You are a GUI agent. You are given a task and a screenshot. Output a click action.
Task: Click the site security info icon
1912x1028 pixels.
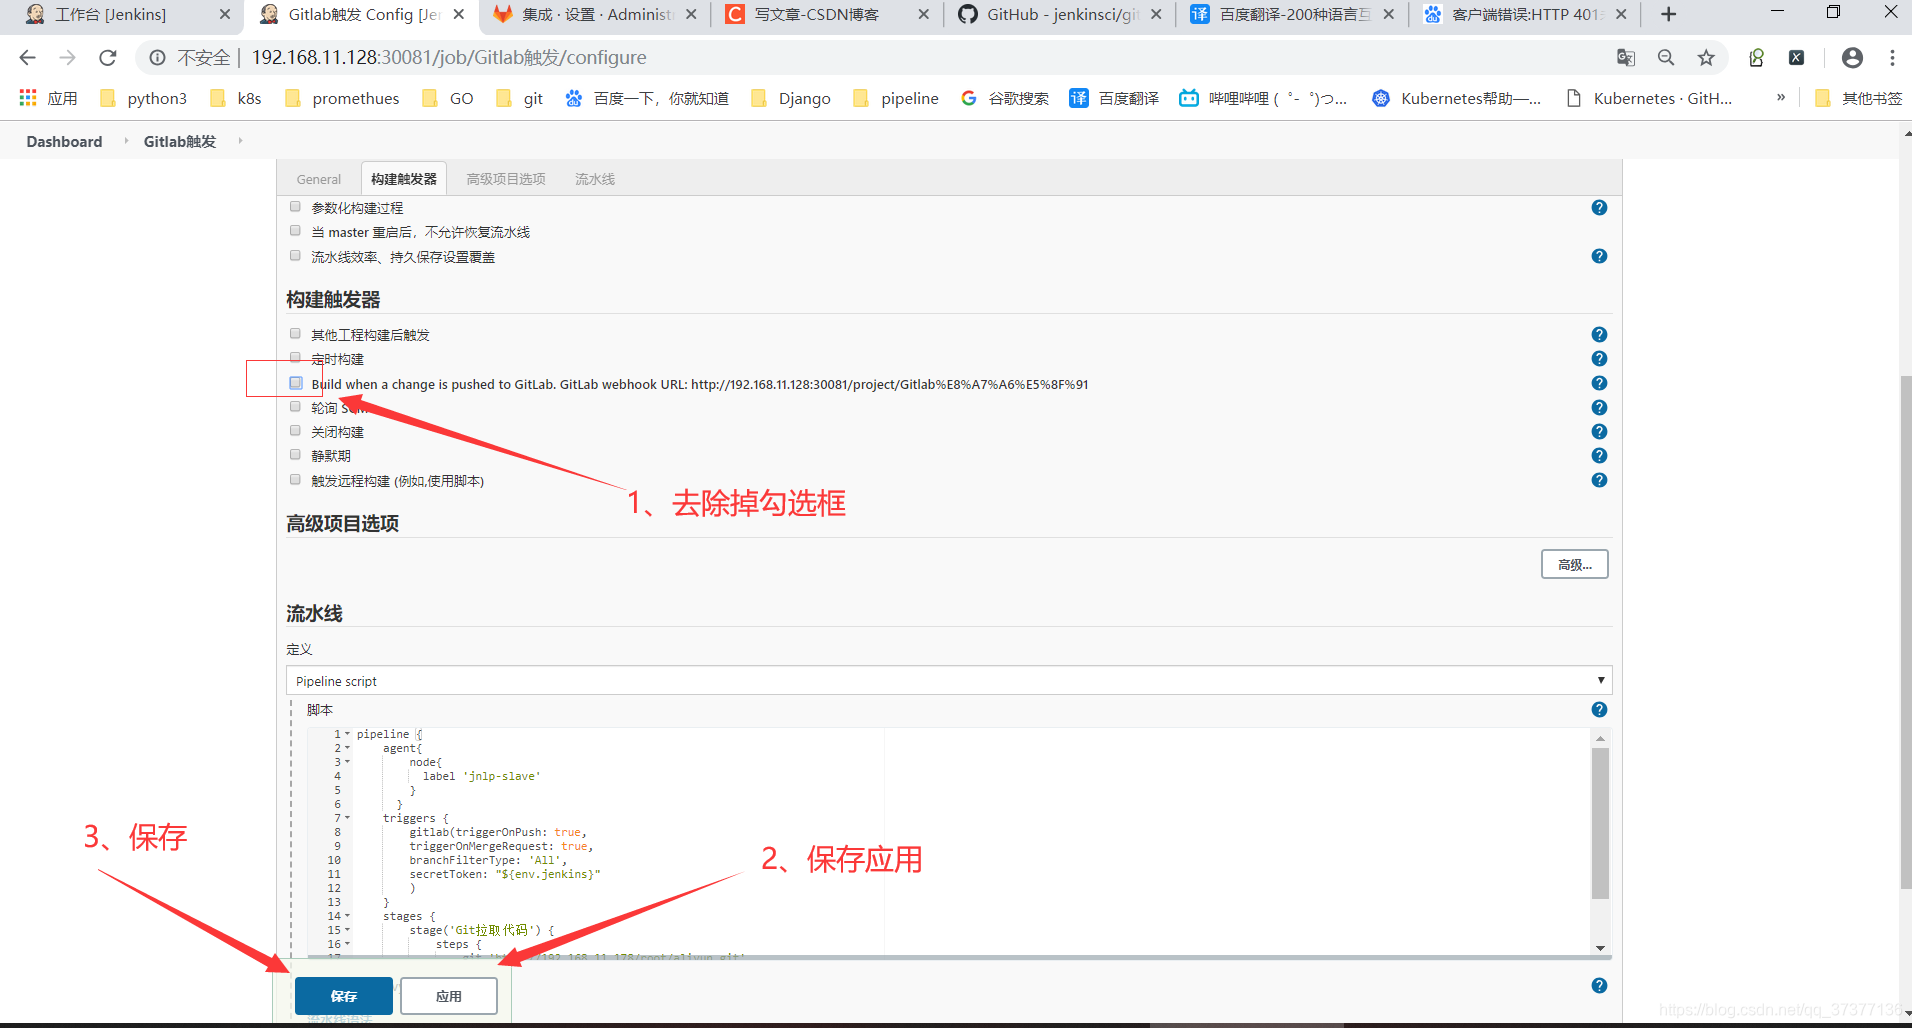pos(157,58)
